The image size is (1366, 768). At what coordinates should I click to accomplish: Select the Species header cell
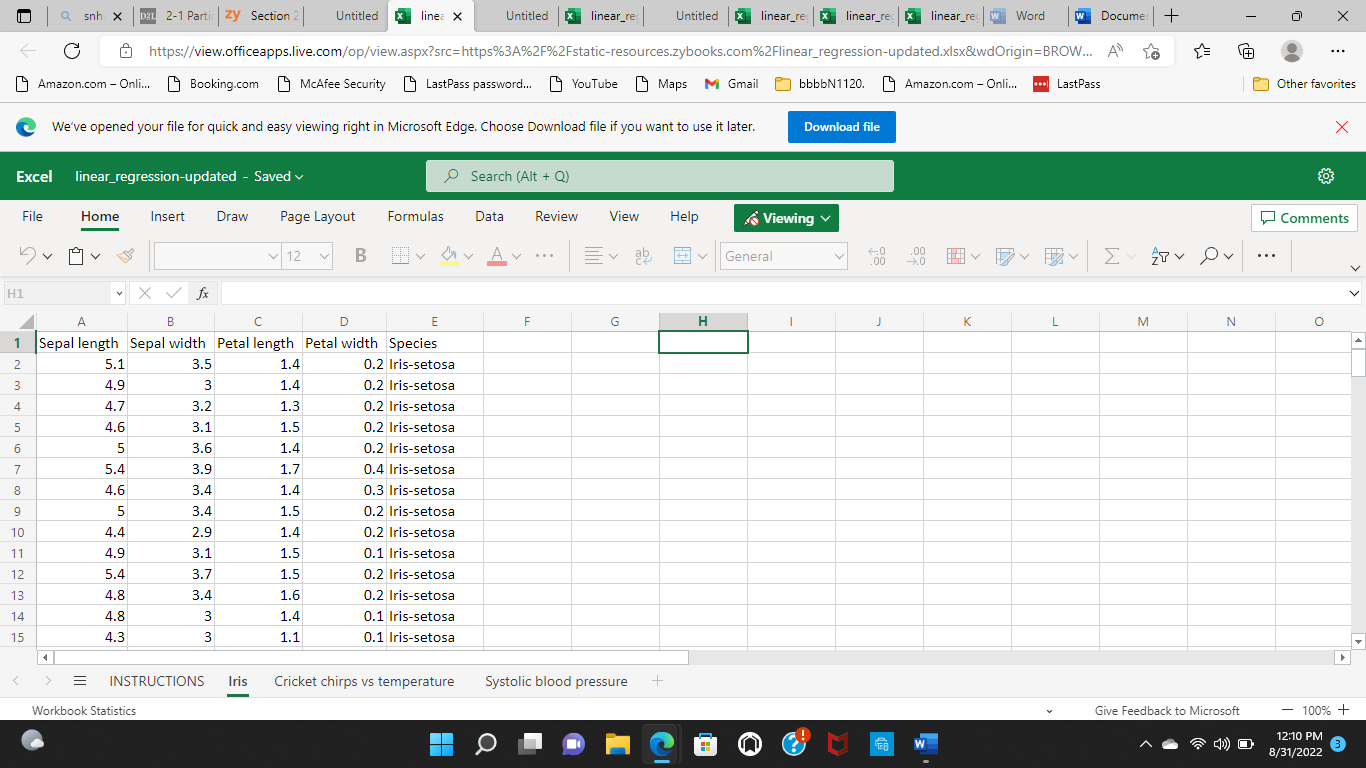click(x=435, y=343)
